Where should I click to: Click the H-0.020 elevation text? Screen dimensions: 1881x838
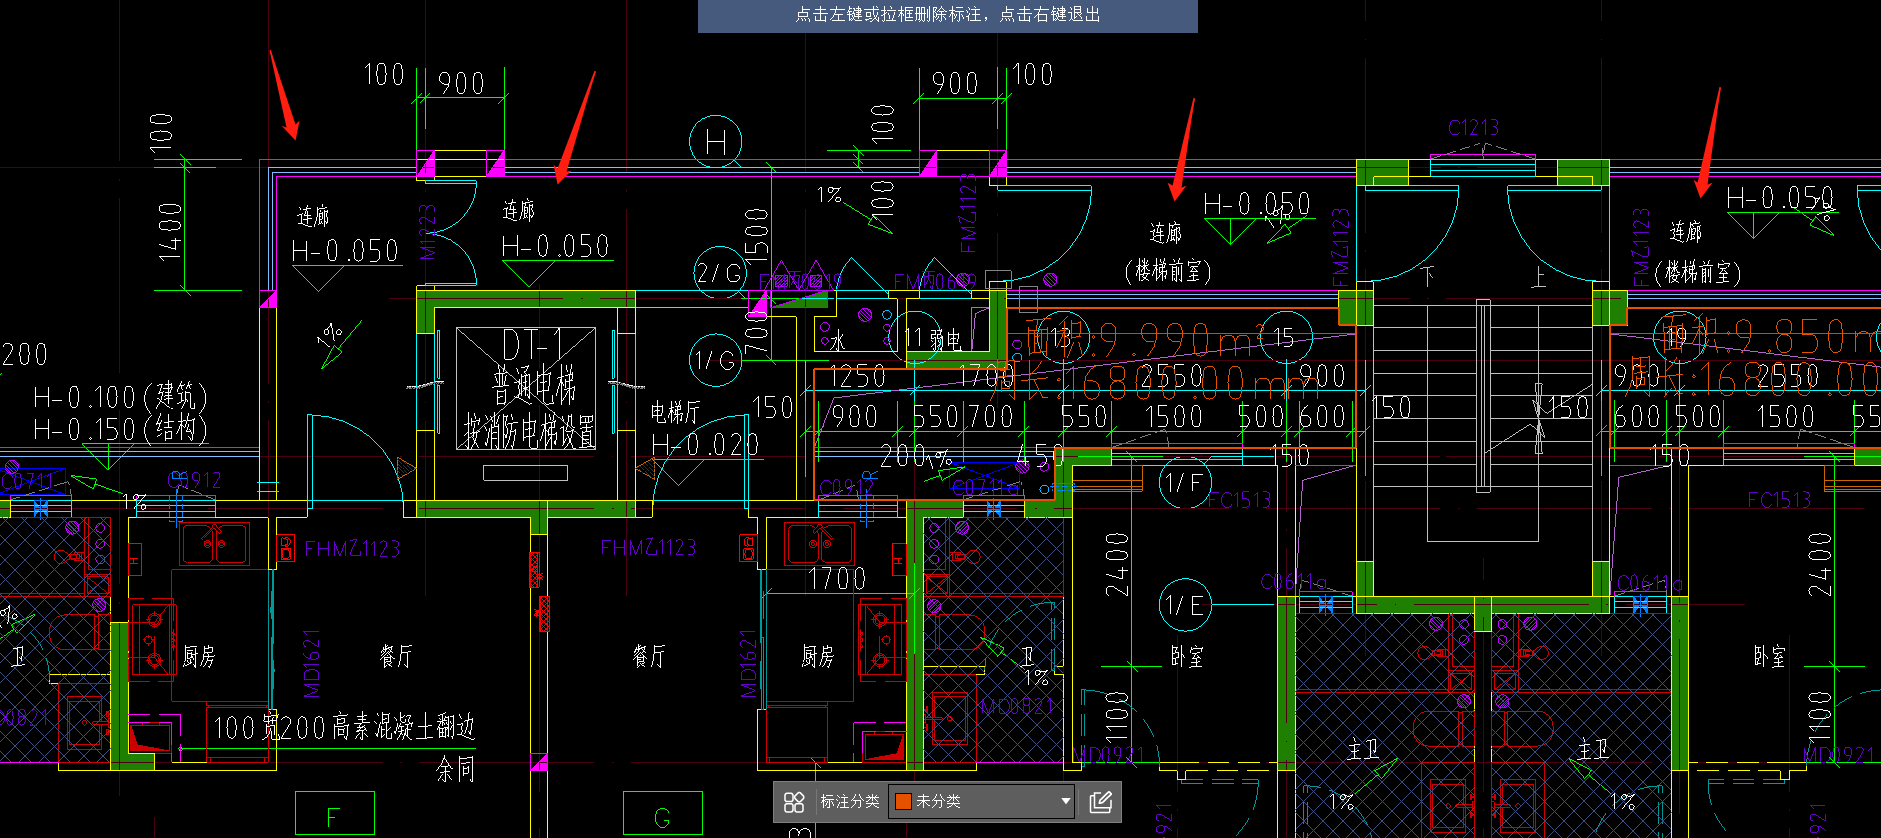[705, 444]
